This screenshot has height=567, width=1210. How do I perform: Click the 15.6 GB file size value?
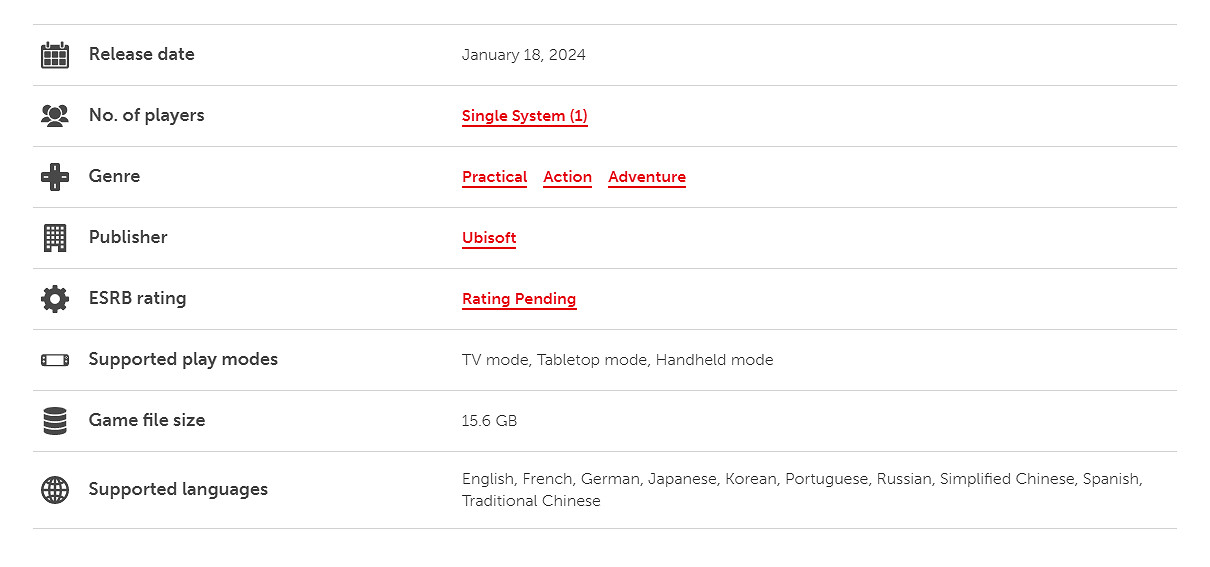[489, 421]
